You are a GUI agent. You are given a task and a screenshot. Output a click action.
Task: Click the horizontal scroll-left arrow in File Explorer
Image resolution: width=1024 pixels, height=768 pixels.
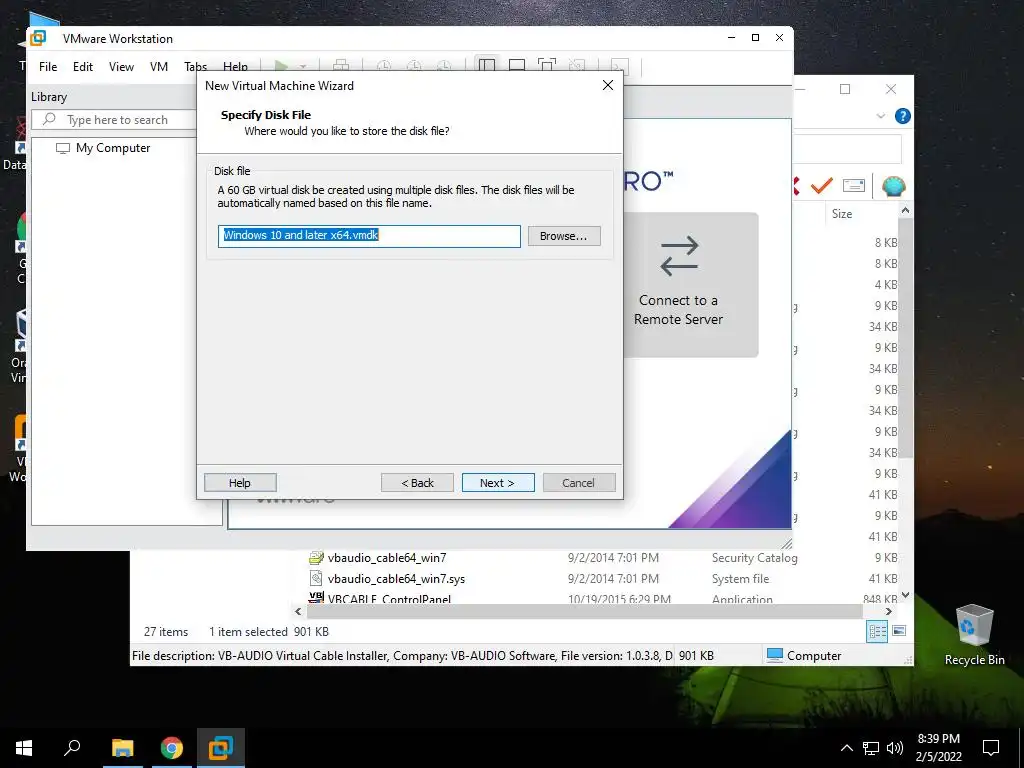[298, 612]
